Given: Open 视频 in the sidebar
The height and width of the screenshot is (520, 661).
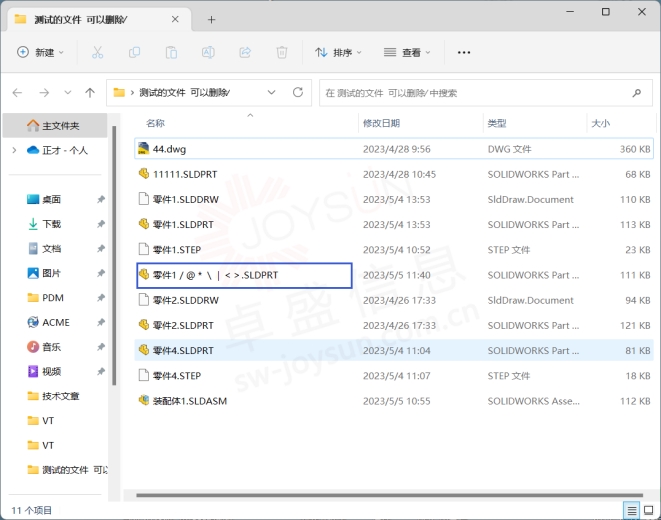Looking at the screenshot, I should pyautogui.click(x=51, y=371).
